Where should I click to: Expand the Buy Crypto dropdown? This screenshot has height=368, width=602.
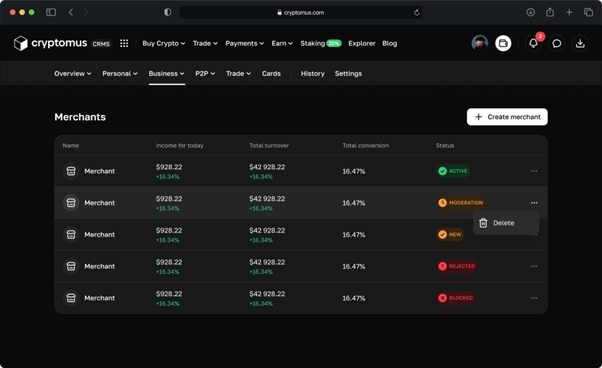point(164,43)
